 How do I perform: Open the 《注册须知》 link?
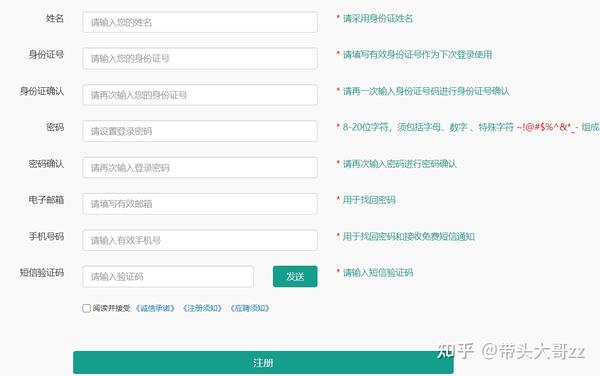(x=202, y=308)
